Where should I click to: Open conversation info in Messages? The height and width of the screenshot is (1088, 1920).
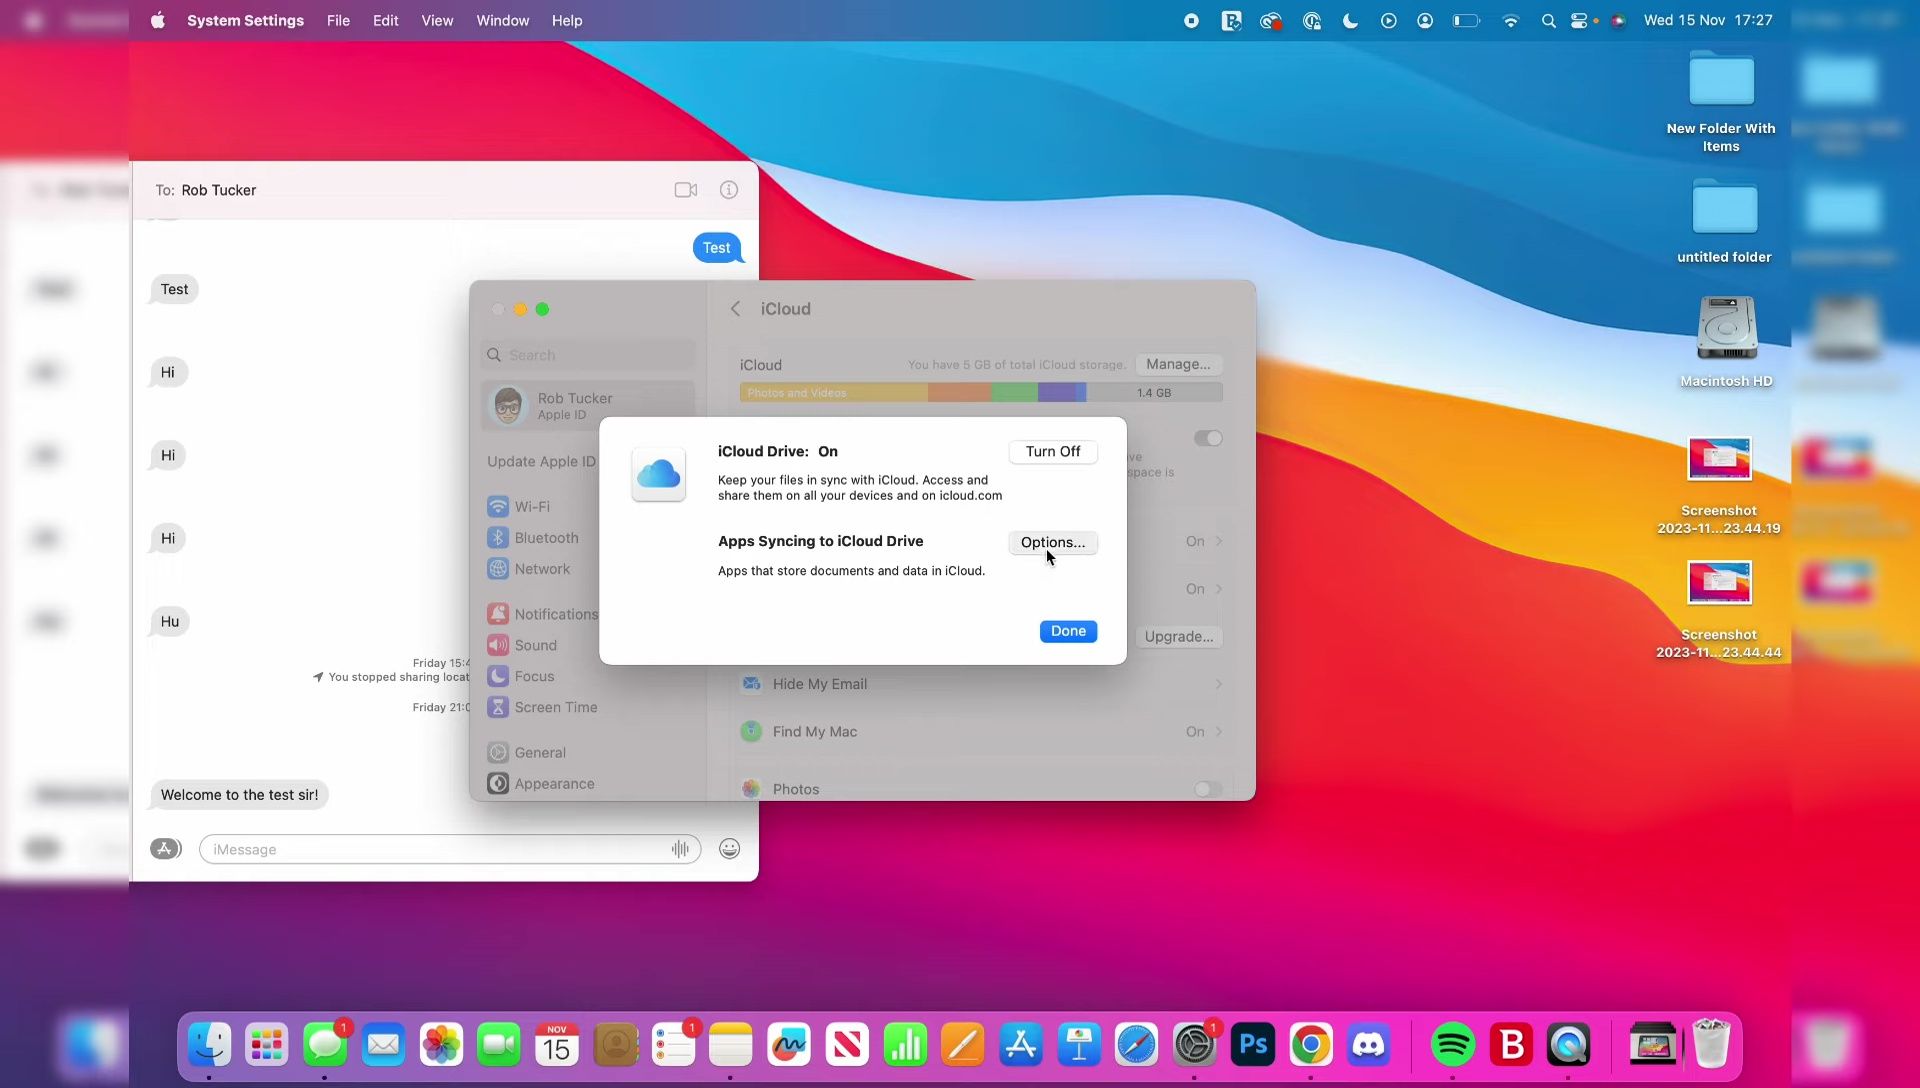729,190
